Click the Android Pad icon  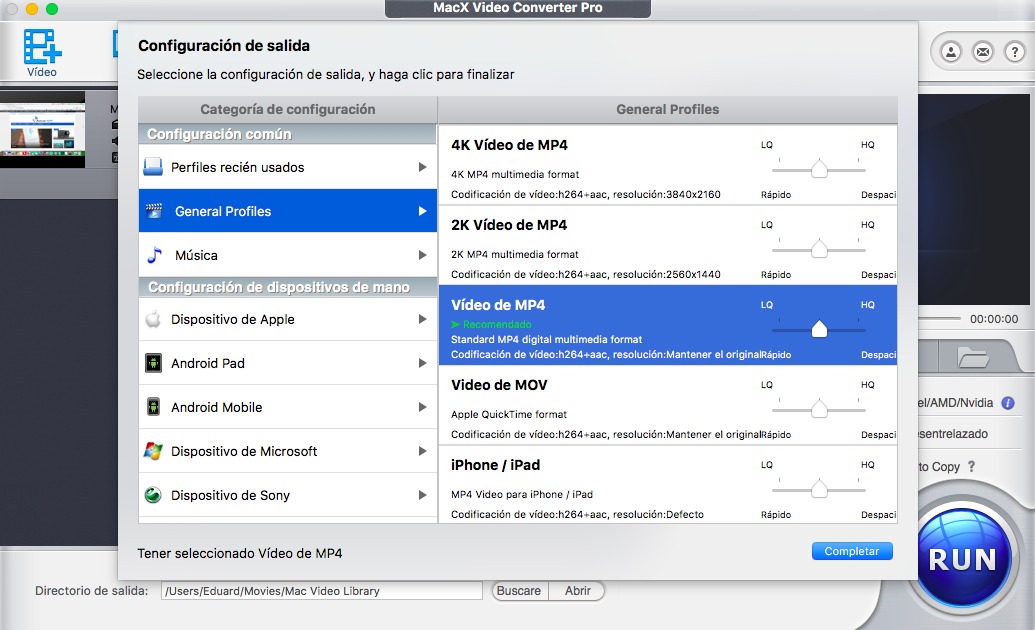point(153,363)
